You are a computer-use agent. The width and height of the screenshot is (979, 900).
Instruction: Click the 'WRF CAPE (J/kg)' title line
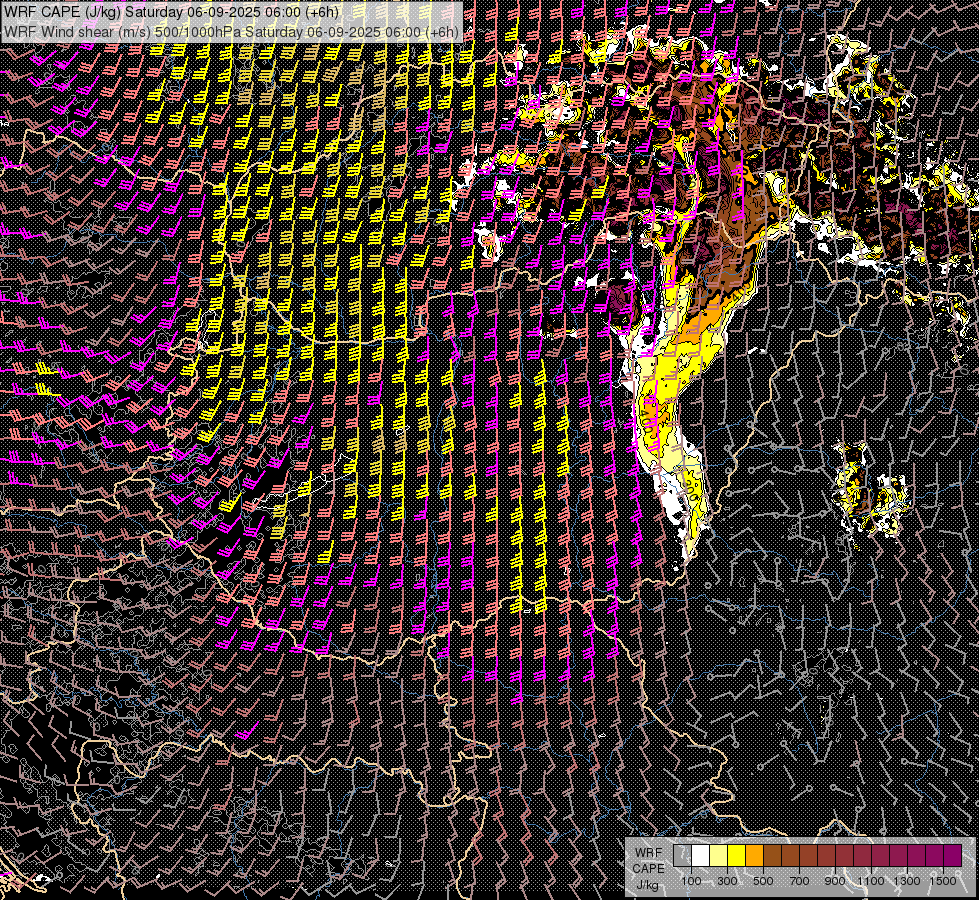[x=172, y=12]
